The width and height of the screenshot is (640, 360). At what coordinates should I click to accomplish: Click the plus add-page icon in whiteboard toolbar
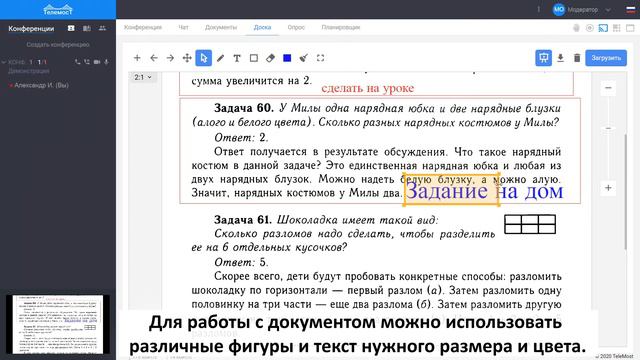click(x=137, y=58)
